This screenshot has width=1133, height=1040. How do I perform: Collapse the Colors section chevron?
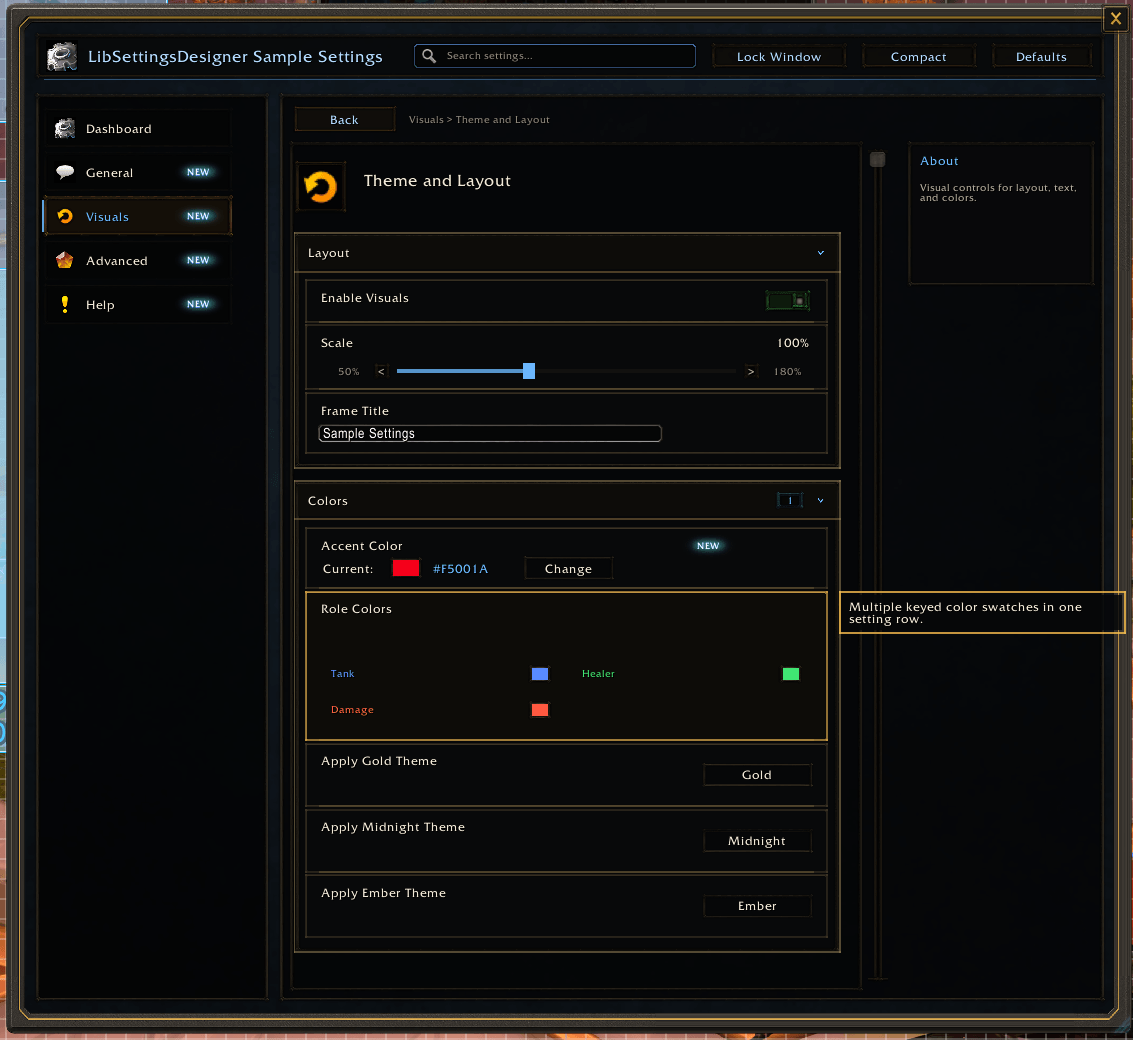click(x=821, y=500)
